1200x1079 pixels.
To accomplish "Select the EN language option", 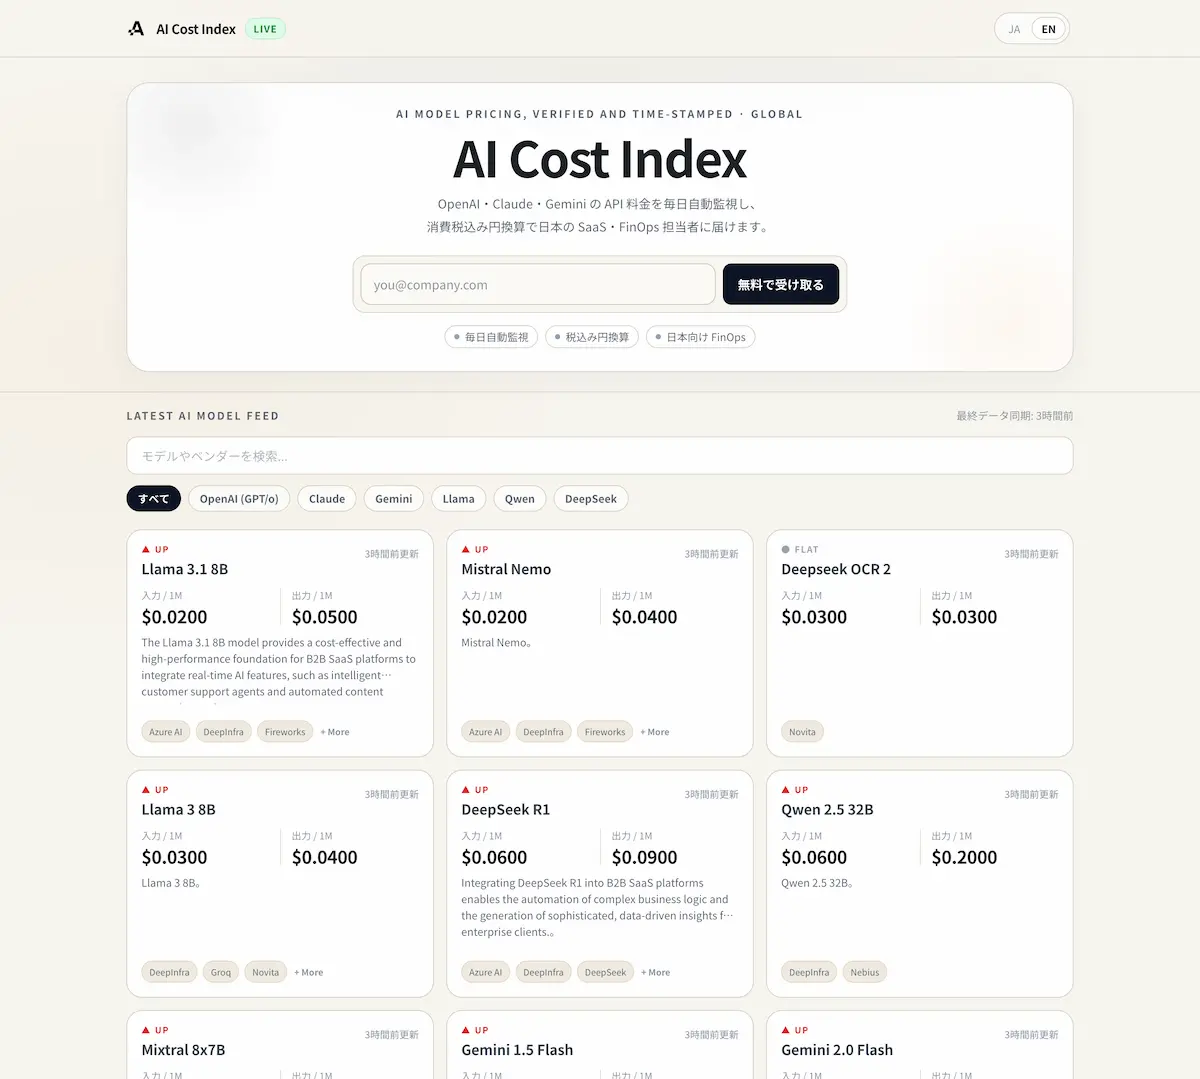I will (x=1048, y=28).
